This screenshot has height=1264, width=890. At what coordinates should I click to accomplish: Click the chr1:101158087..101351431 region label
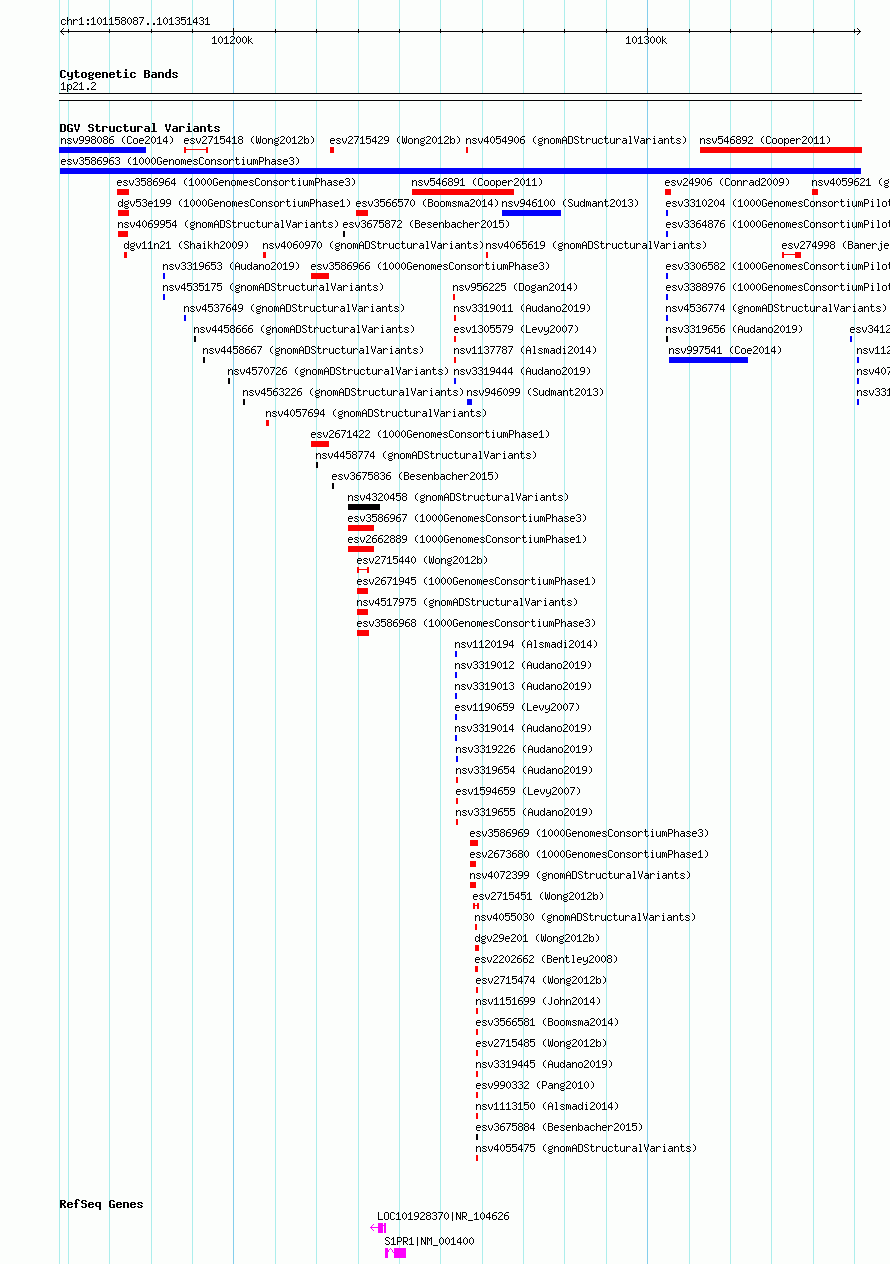tap(135, 21)
